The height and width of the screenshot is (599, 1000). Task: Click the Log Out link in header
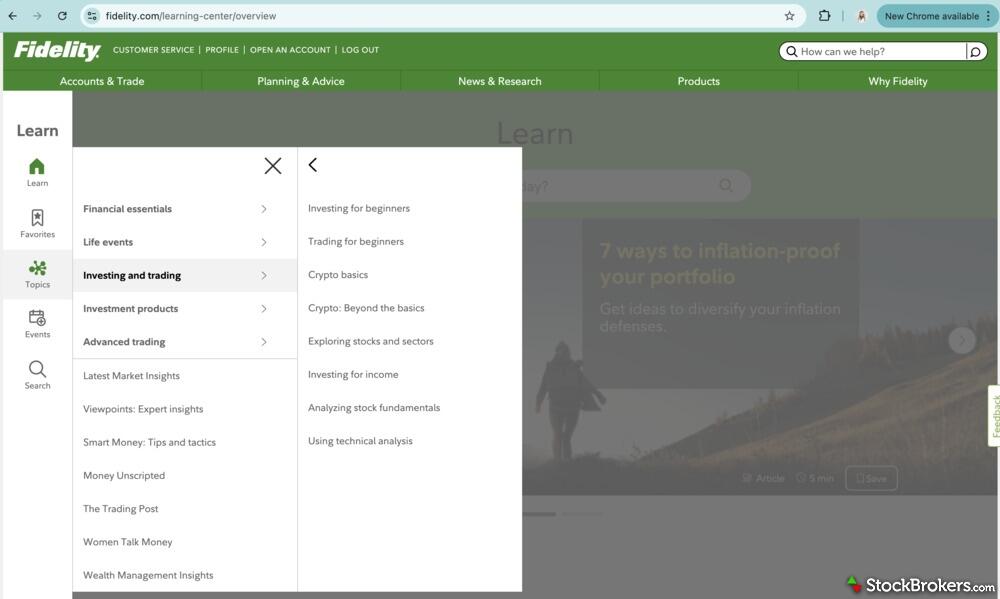(360, 50)
